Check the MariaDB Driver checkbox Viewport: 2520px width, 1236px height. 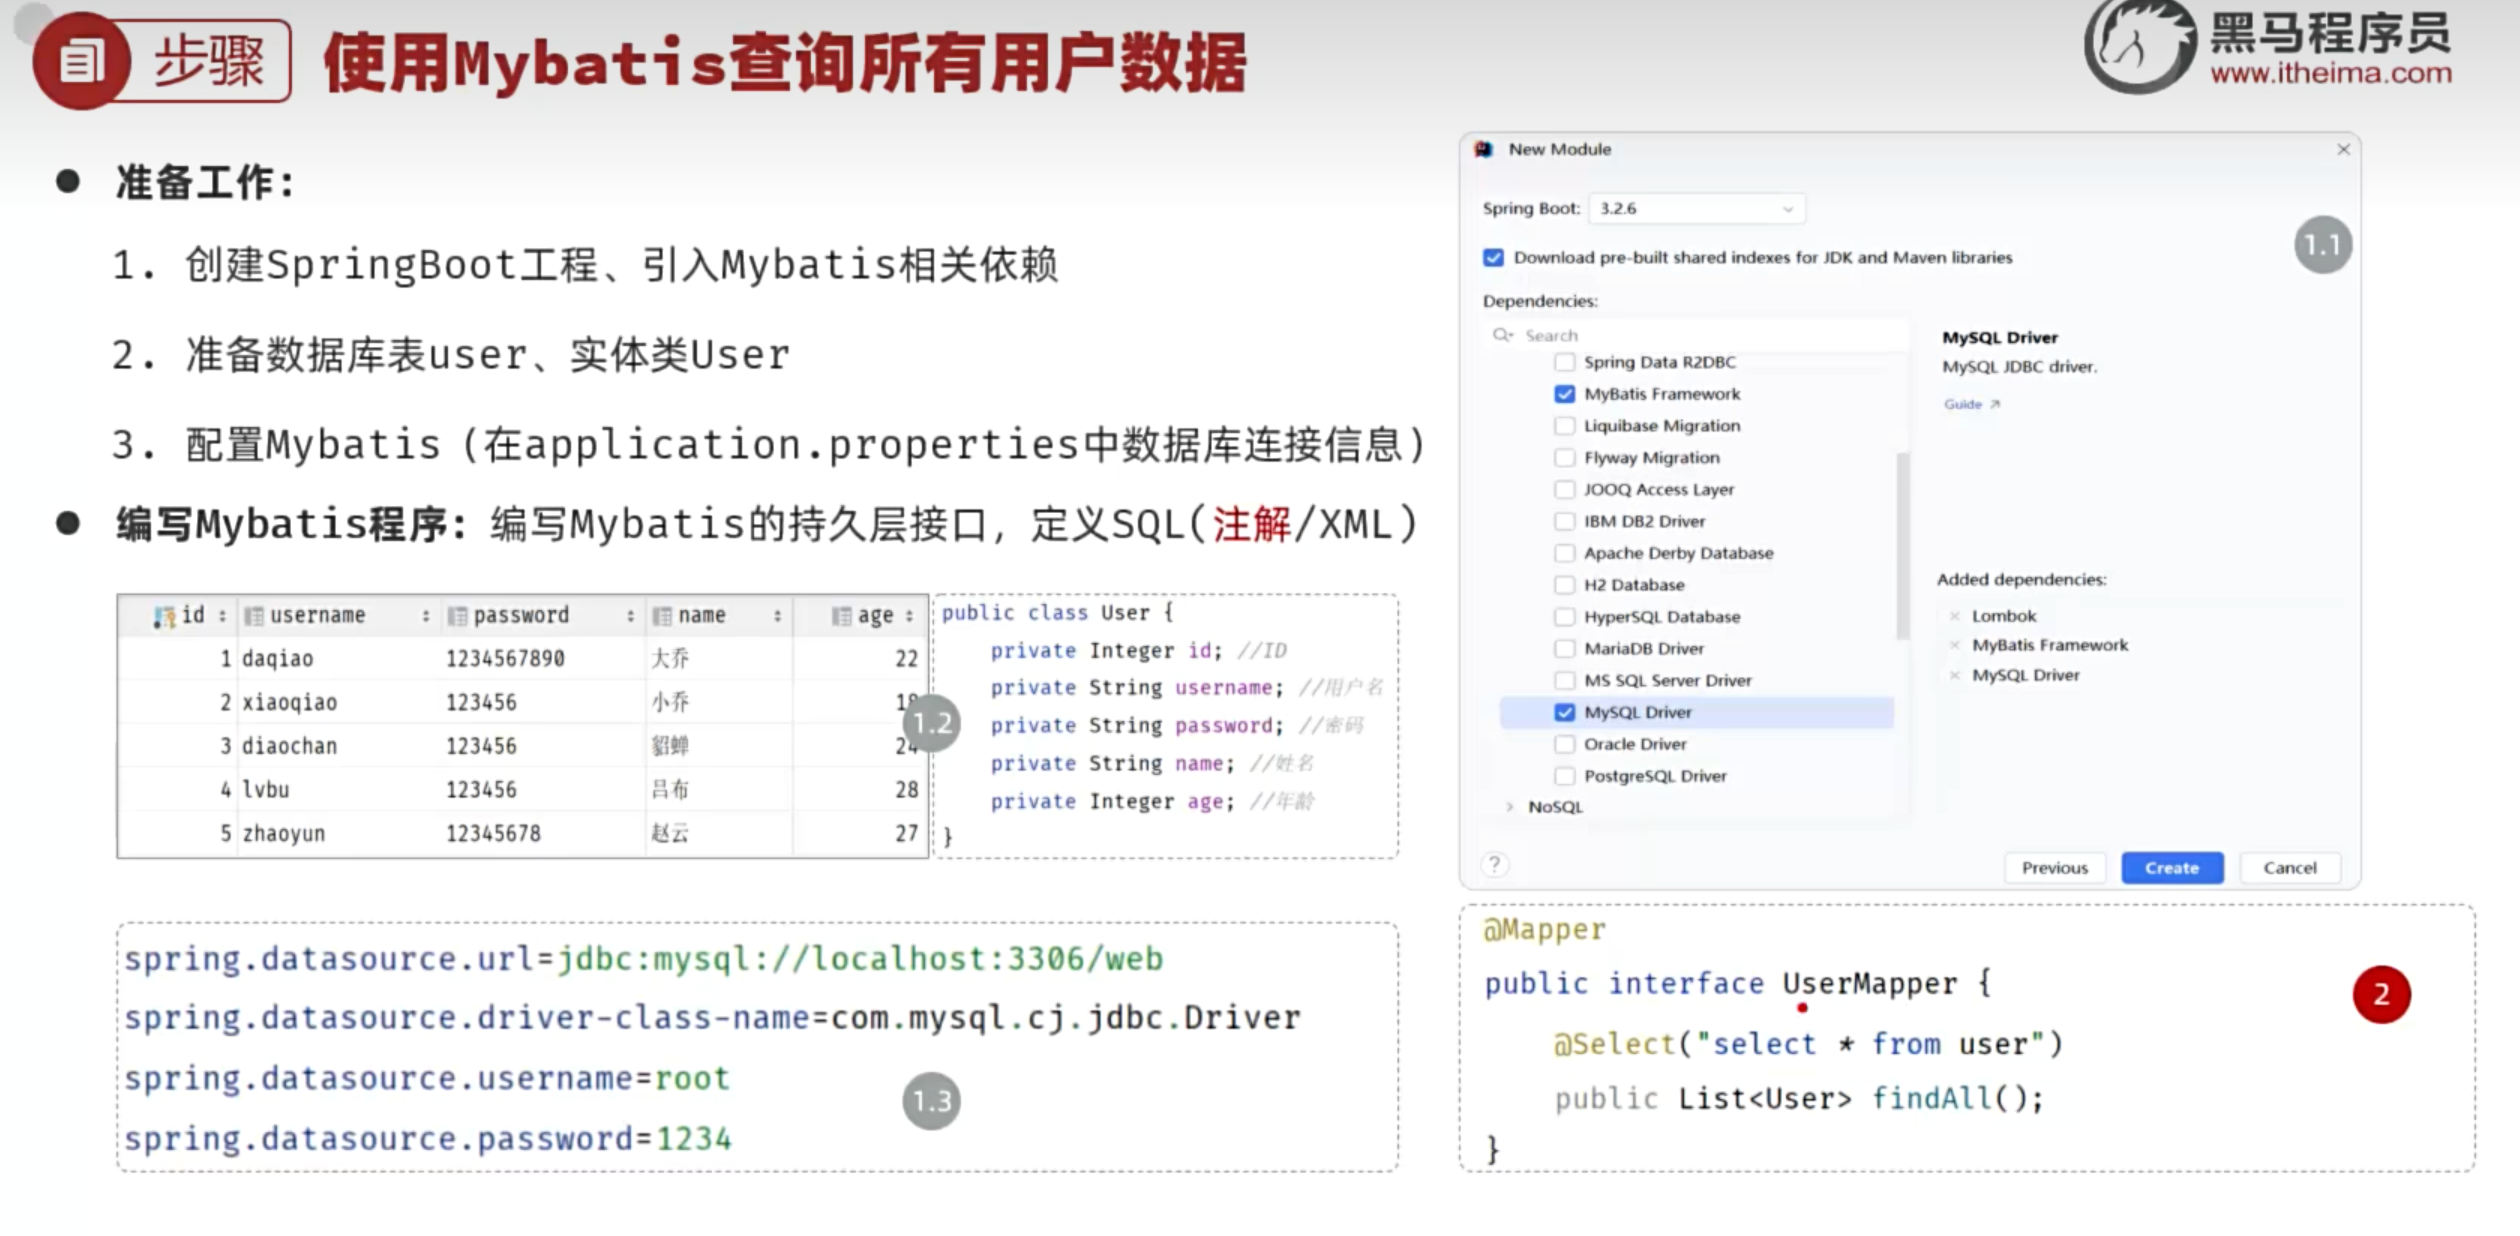point(1565,649)
